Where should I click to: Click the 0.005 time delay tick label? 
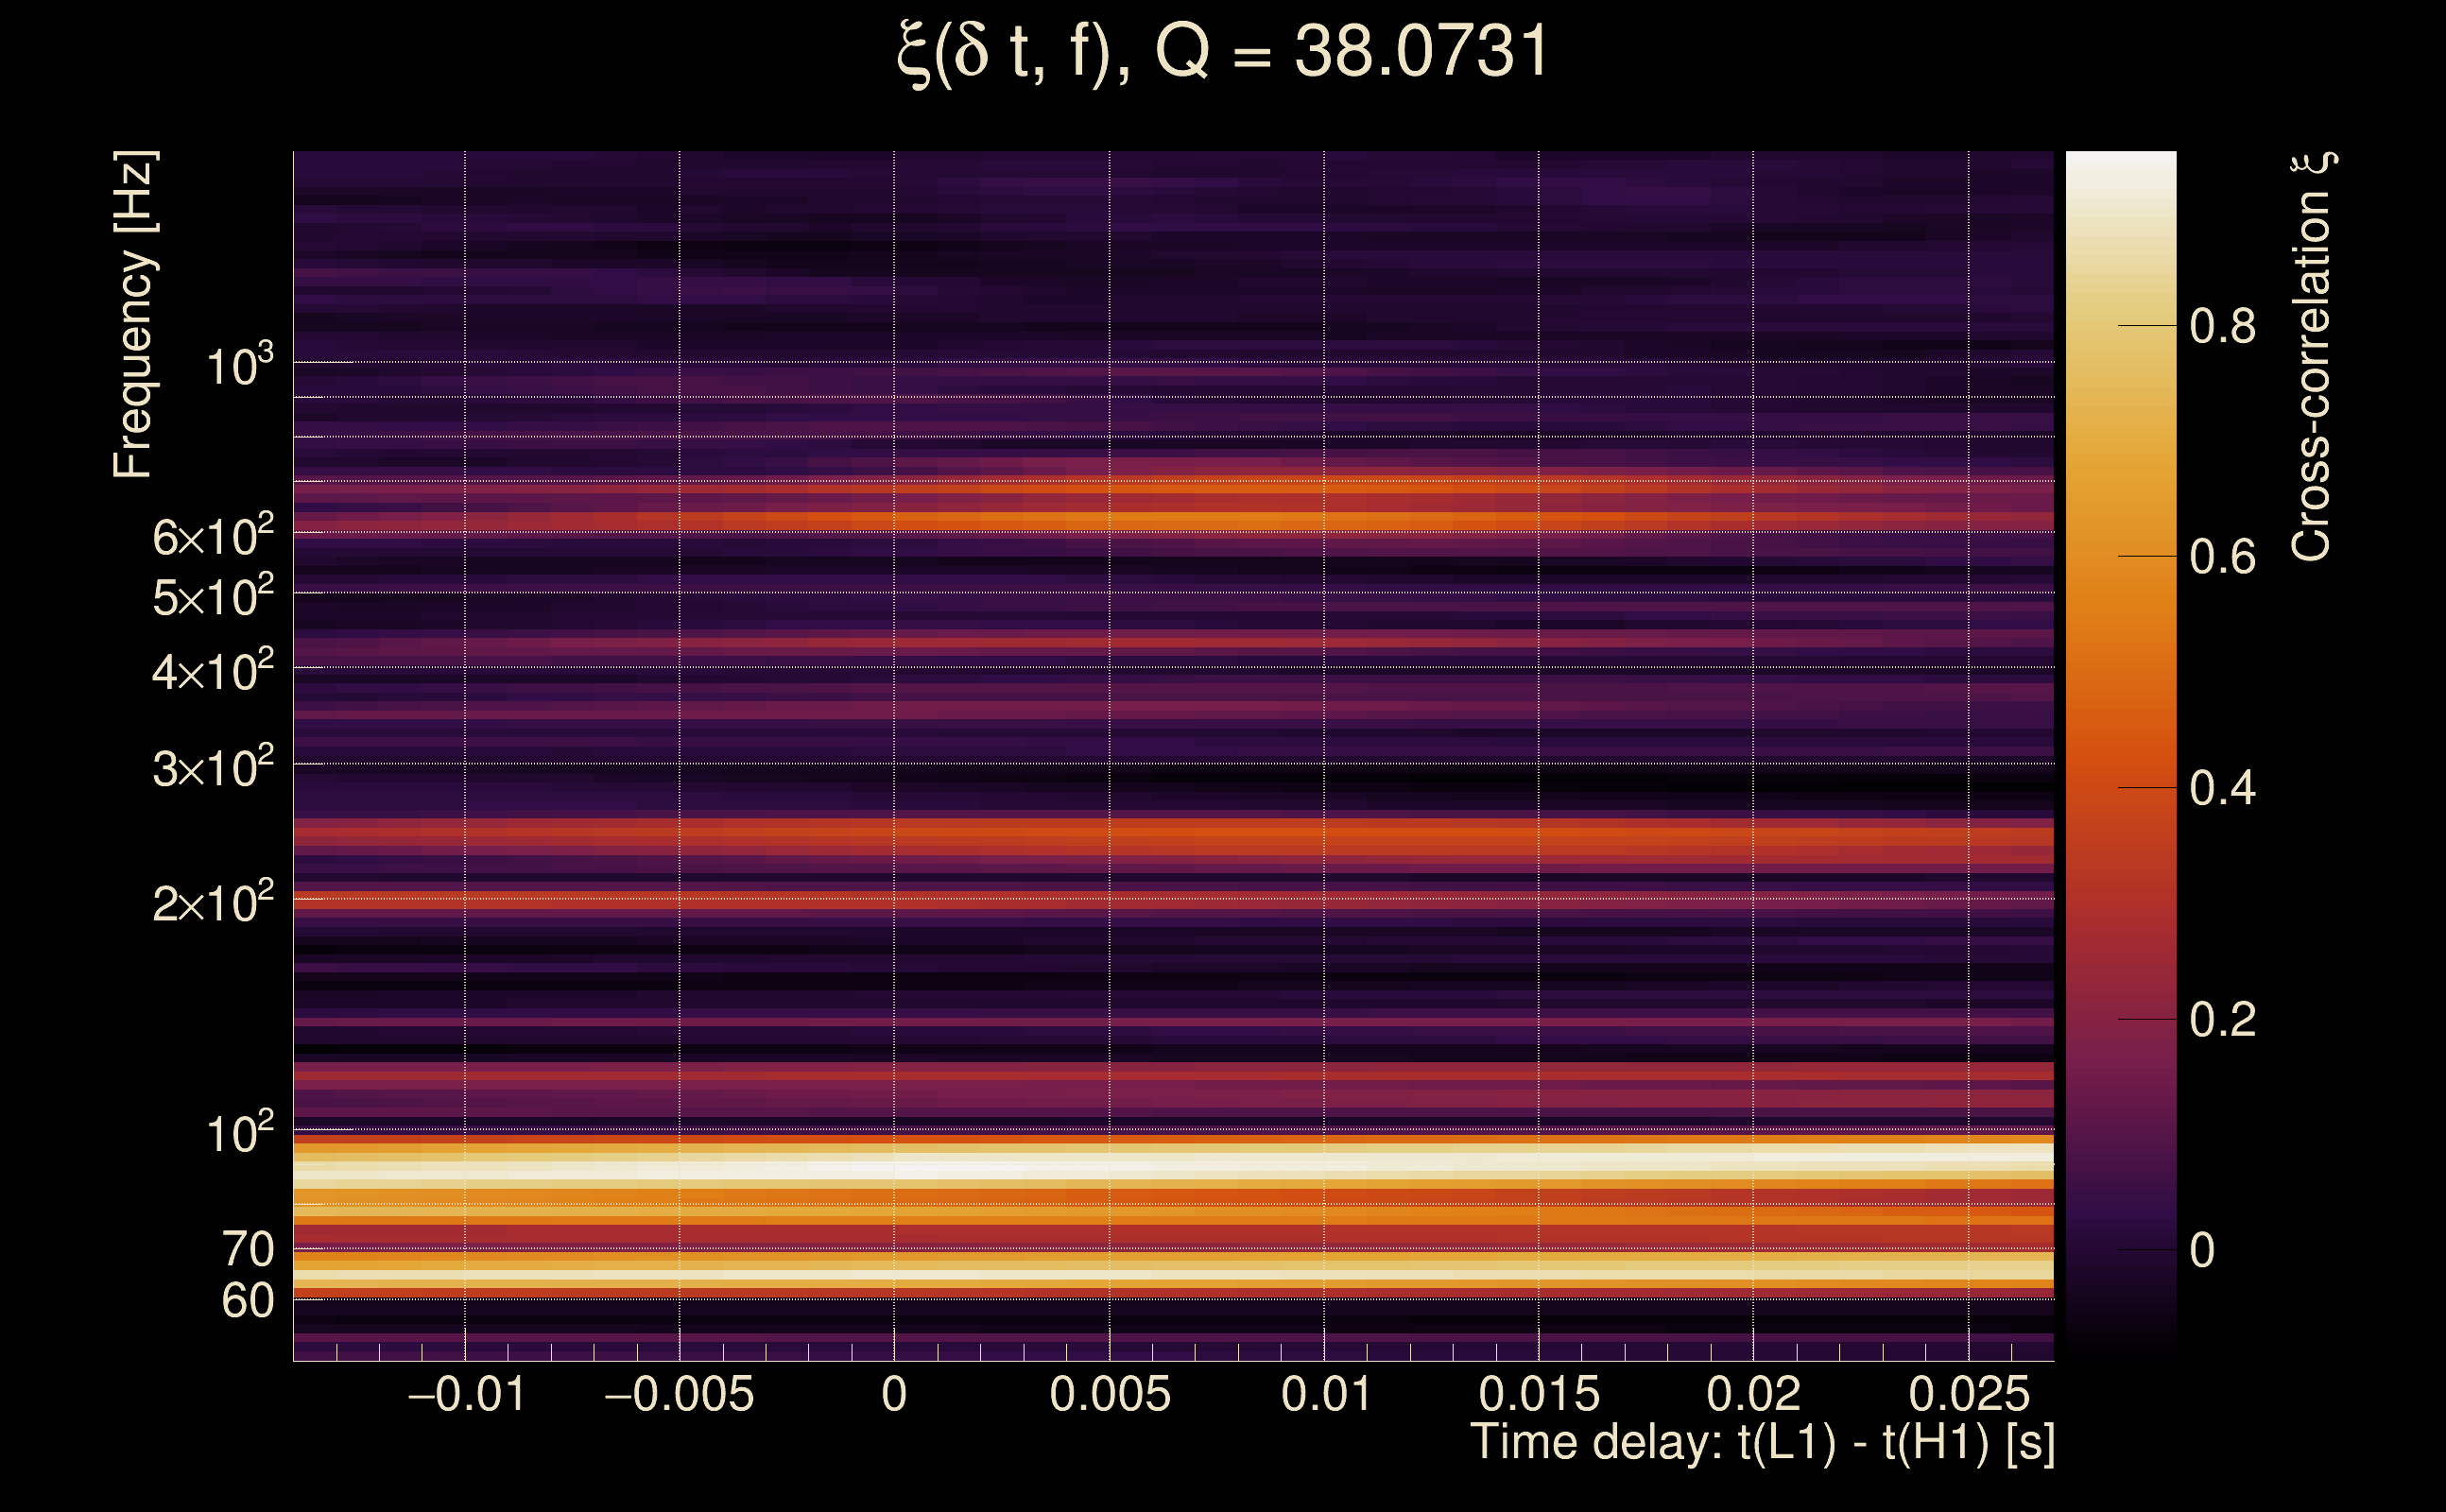coord(1109,1395)
